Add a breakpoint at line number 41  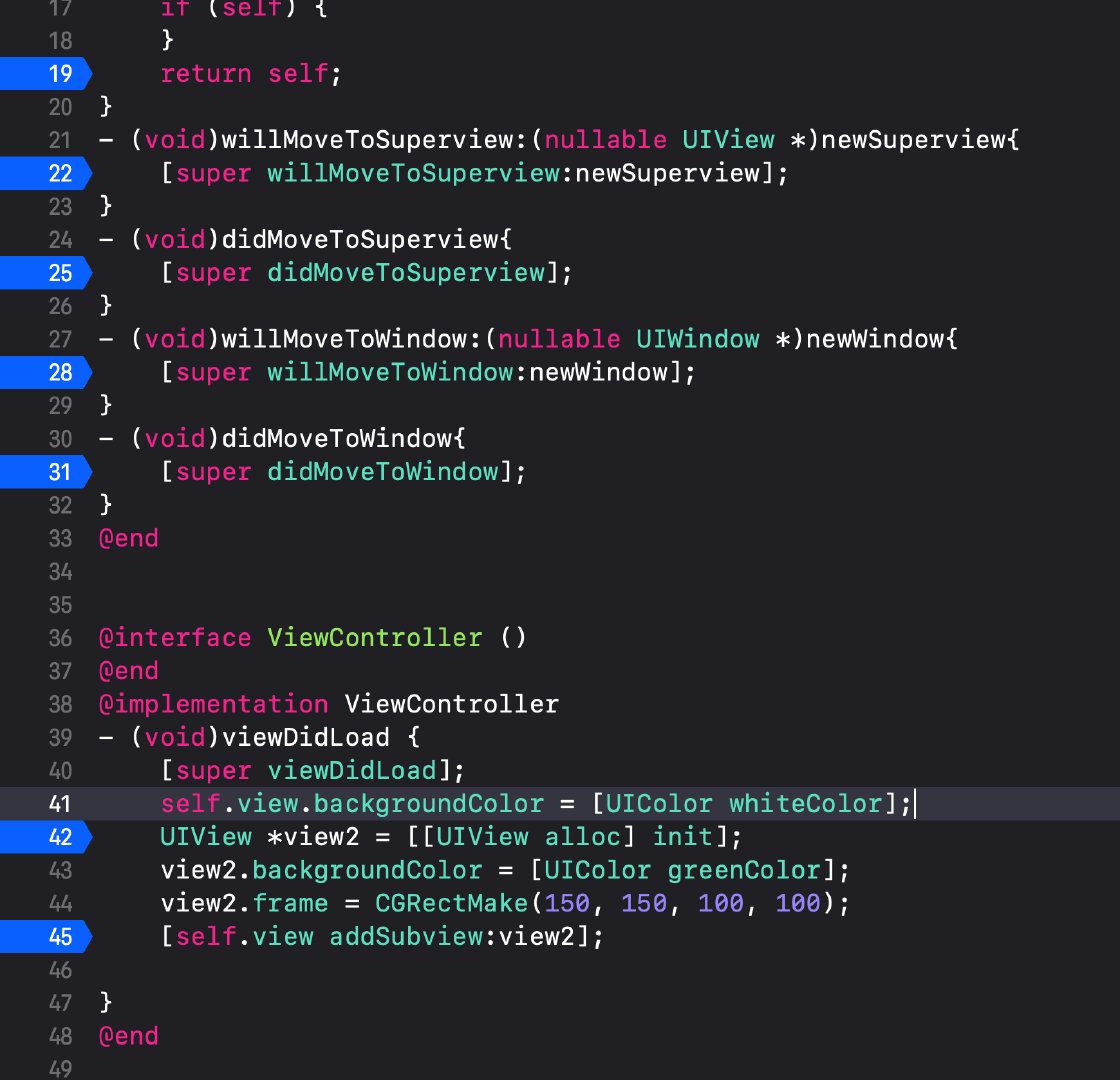[60, 804]
